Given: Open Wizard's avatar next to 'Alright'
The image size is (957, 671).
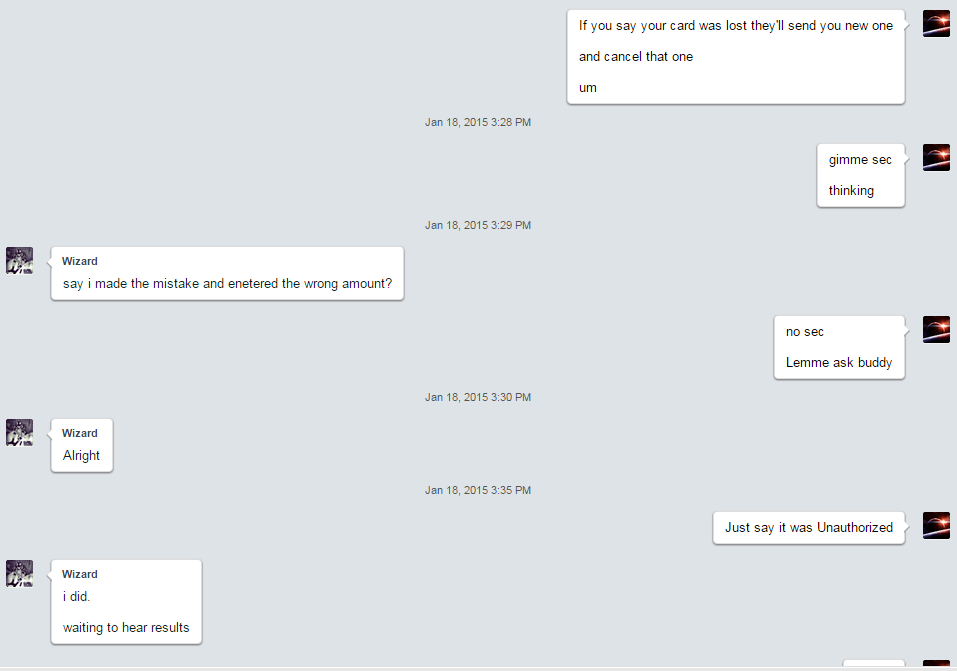Looking at the screenshot, I should pos(20,433).
